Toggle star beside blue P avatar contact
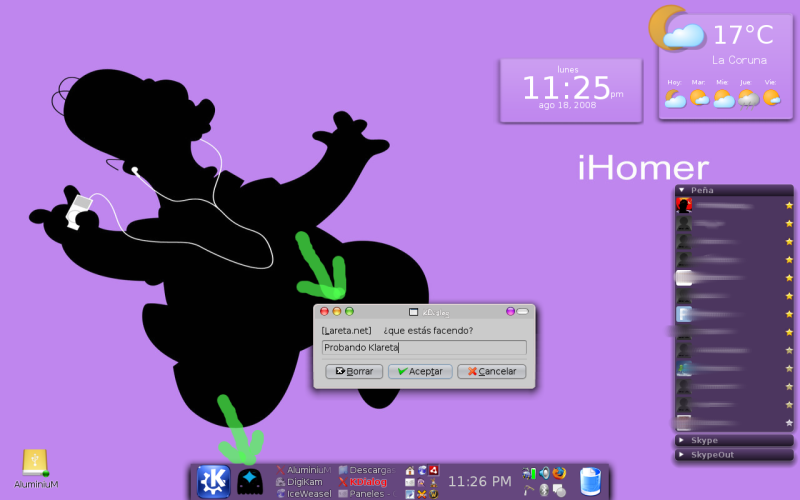The height and width of the screenshot is (500, 800). point(789,314)
